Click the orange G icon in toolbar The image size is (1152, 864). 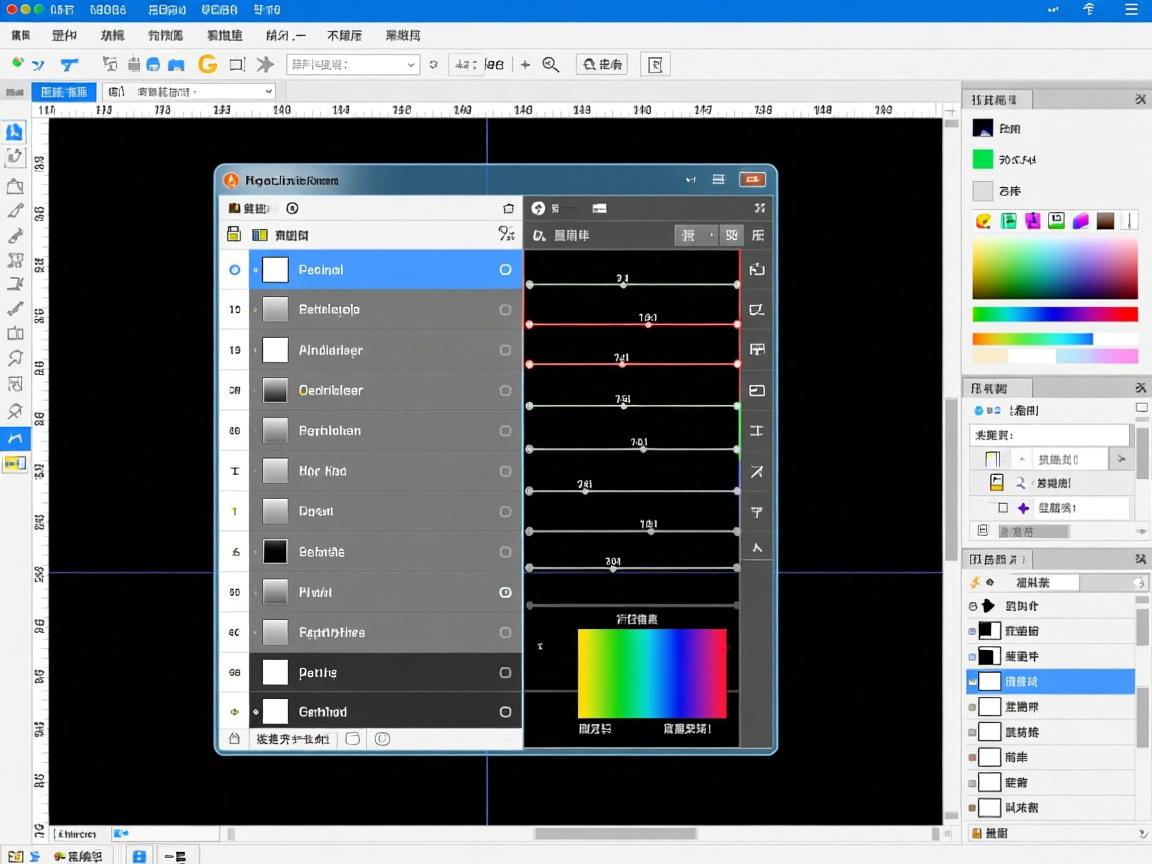(x=208, y=64)
